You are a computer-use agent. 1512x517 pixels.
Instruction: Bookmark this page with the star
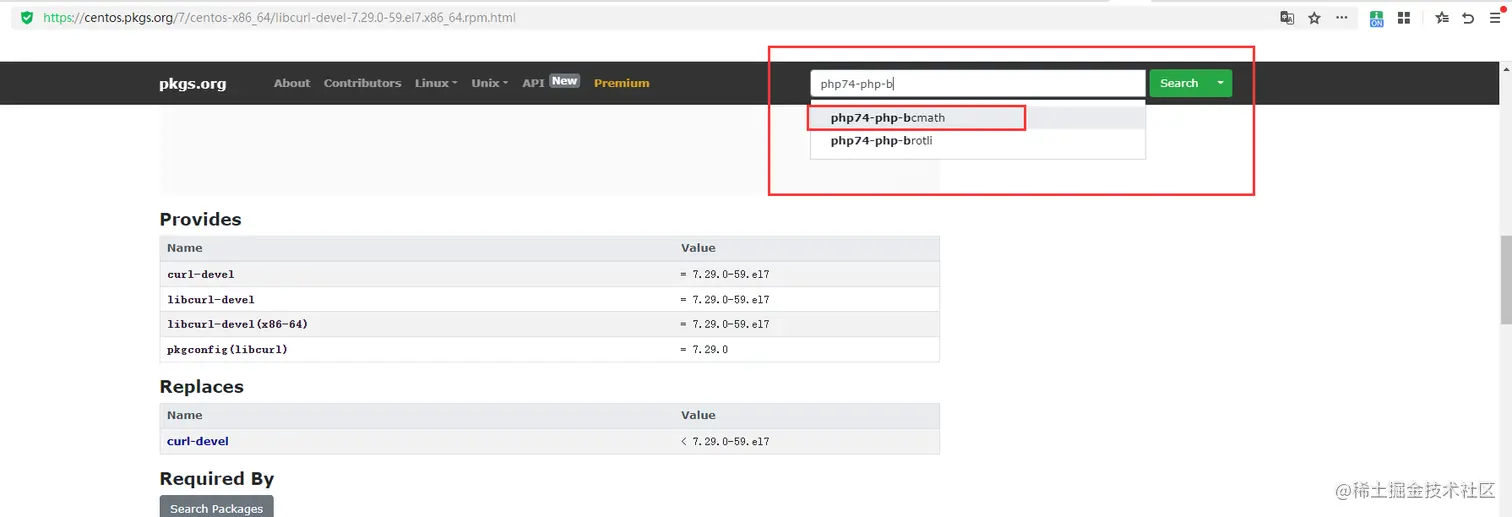(x=1314, y=18)
